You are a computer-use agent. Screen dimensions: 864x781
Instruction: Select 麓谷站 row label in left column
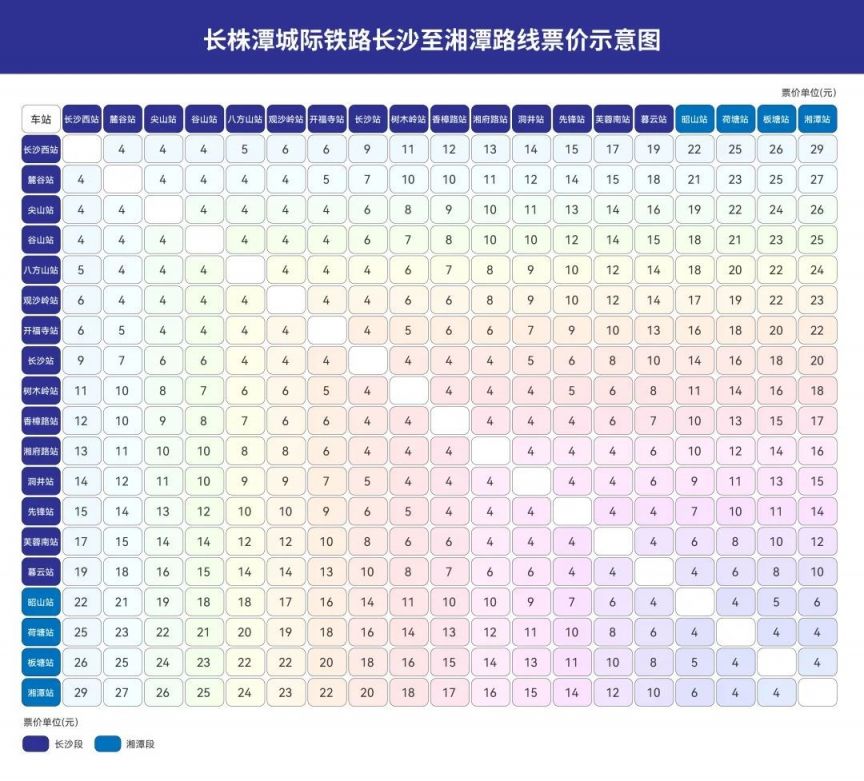coord(41,180)
